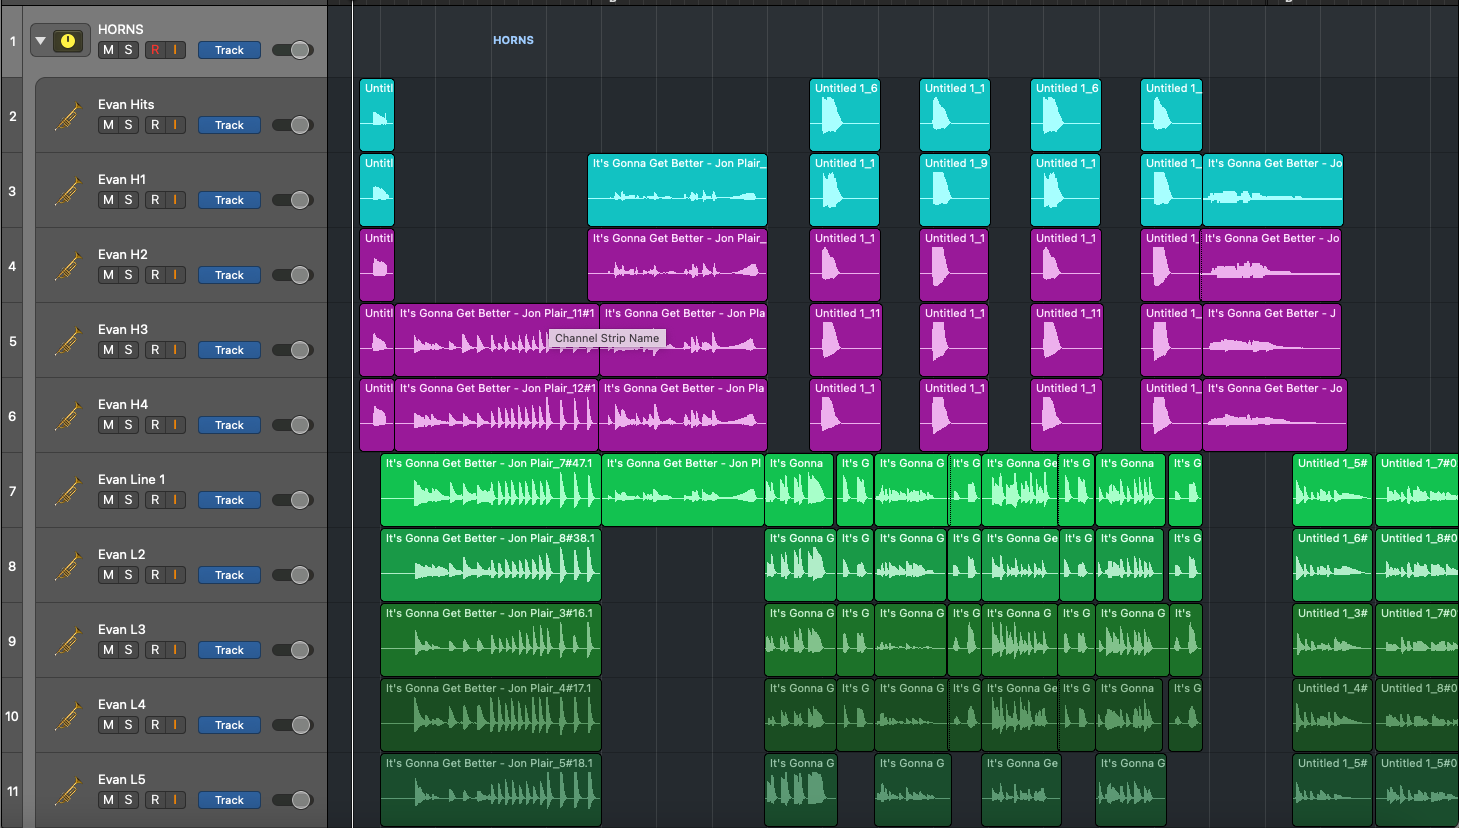This screenshot has width=1459, height=828.
Task: Click the on/off slider on Evan L5
Action: point(291,799)
